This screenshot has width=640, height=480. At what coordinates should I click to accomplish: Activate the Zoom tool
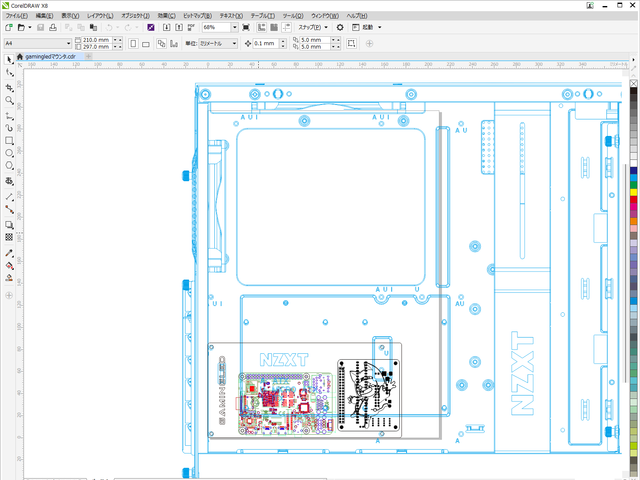[9, 100]
